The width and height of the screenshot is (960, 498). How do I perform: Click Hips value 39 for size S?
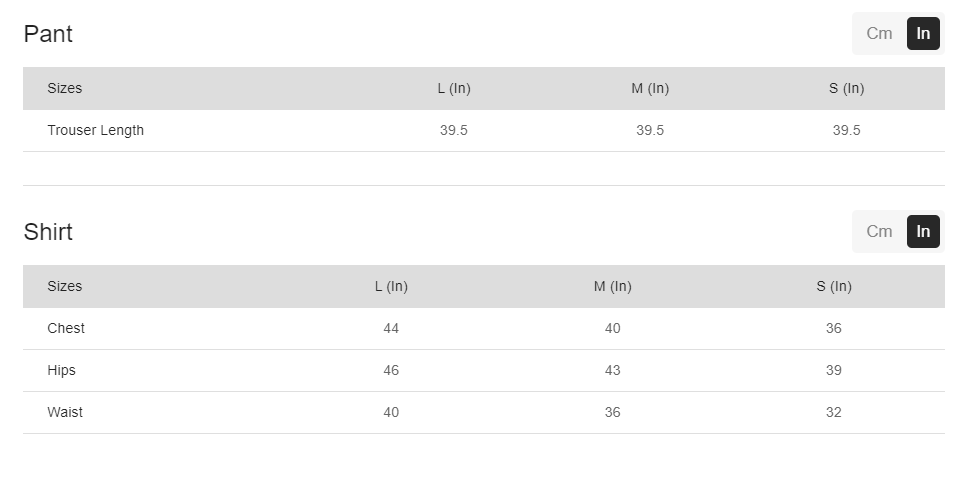[x=834, y=370]
